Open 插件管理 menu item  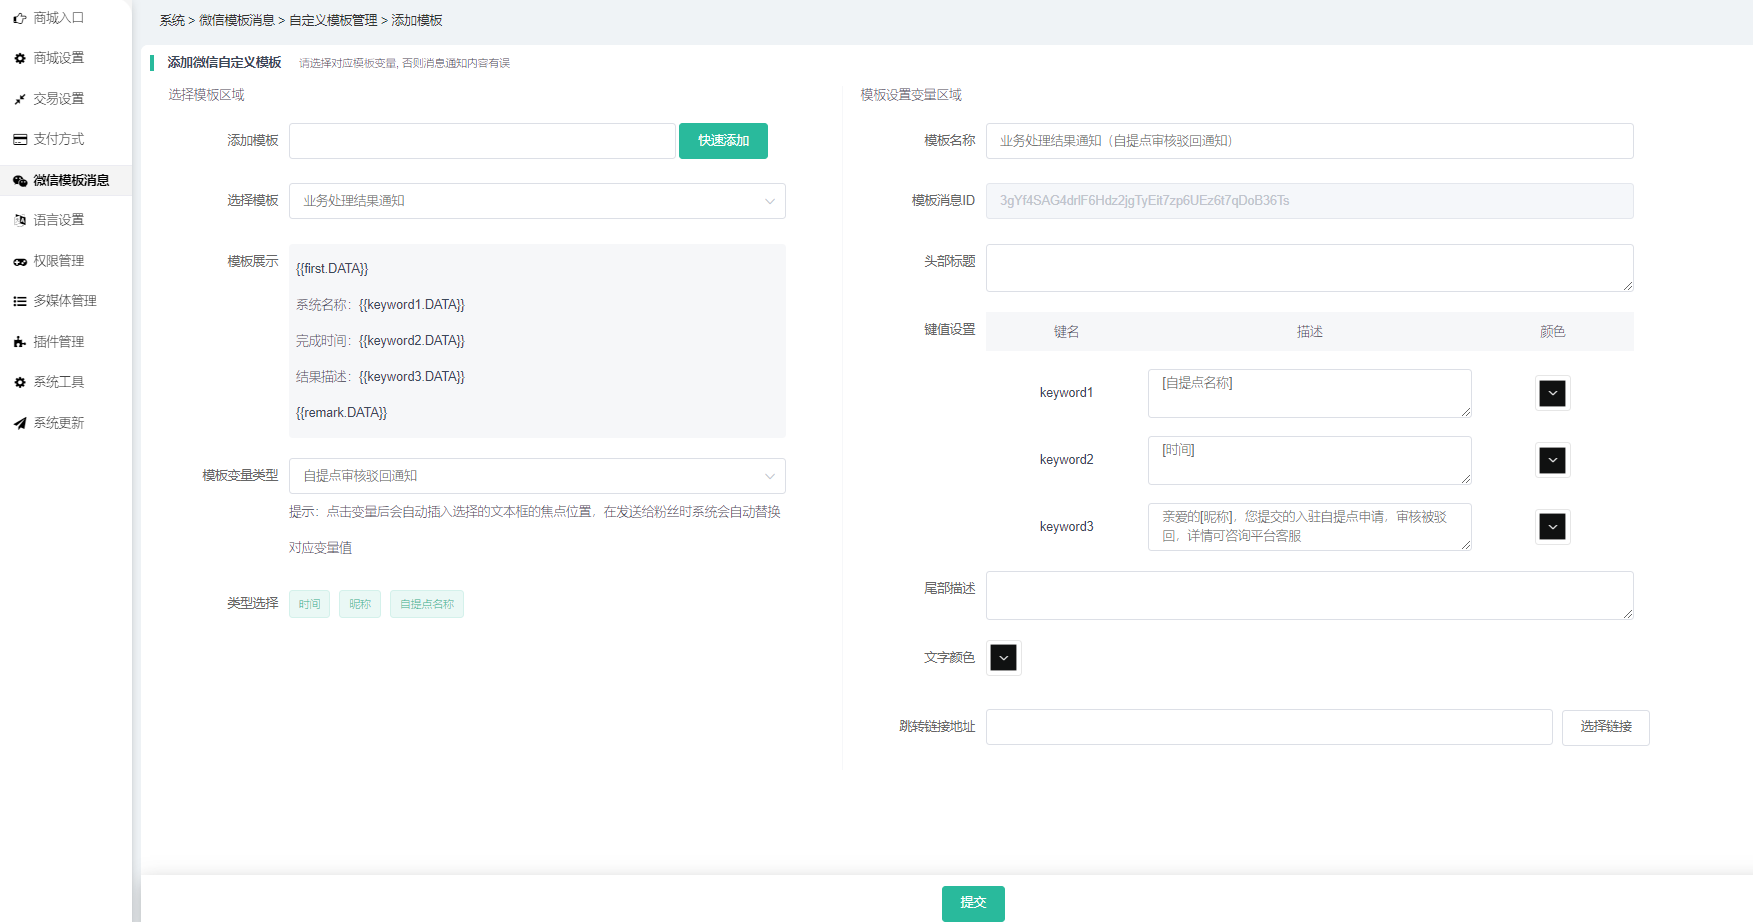(x=58, y=342)
